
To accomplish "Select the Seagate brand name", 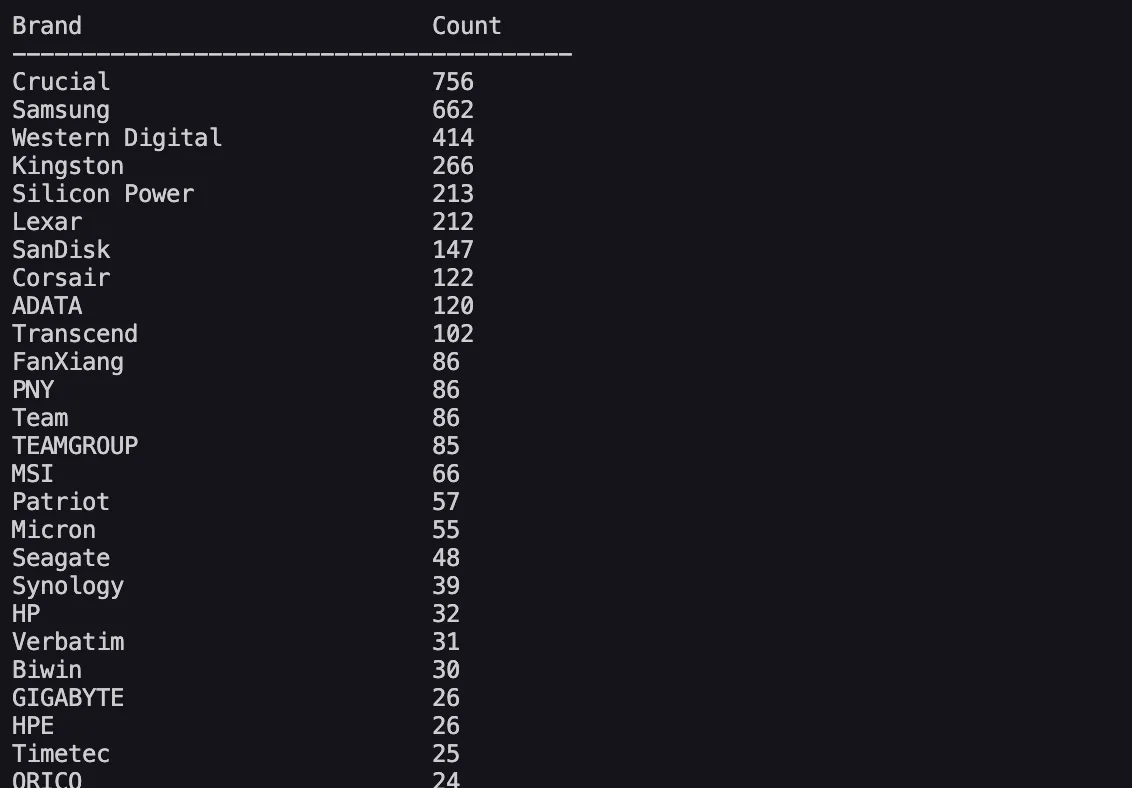I will pyautogui.click(x=61, y=558).
